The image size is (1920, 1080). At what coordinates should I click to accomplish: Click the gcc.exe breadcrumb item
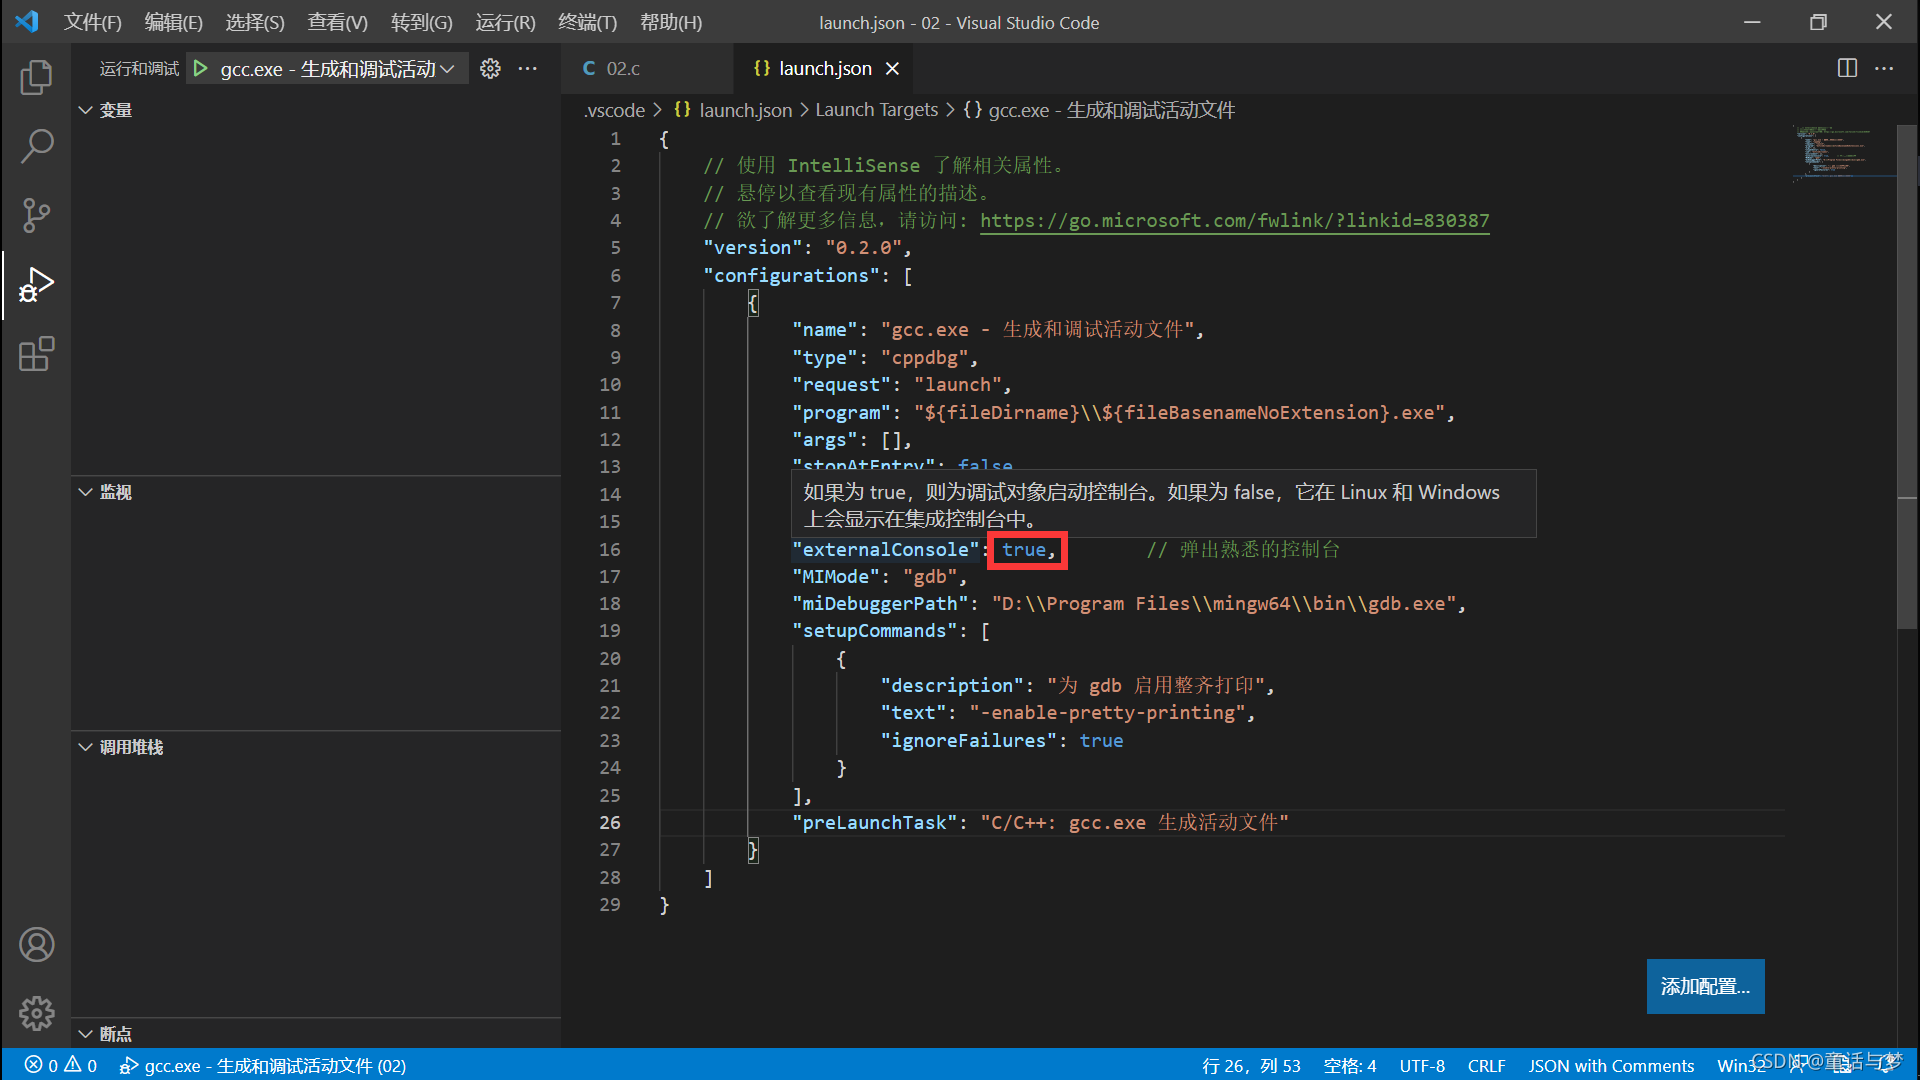click(1099, 110)
